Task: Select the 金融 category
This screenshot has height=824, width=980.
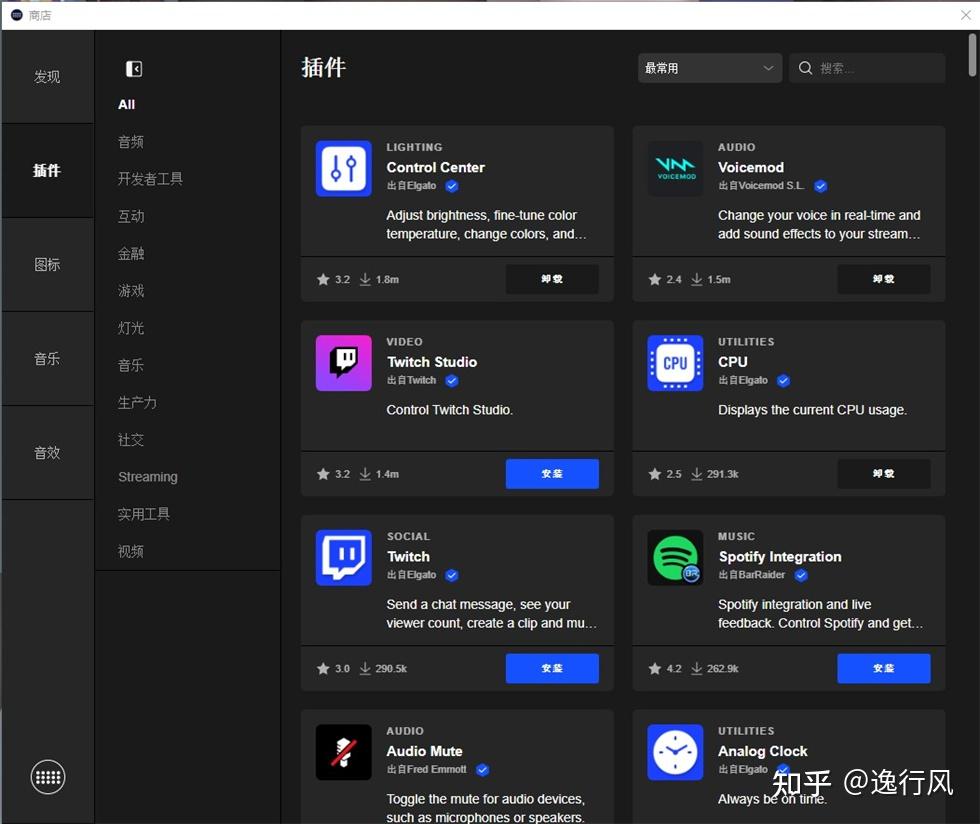Action: pyautogui.click(x=131, y=253)
